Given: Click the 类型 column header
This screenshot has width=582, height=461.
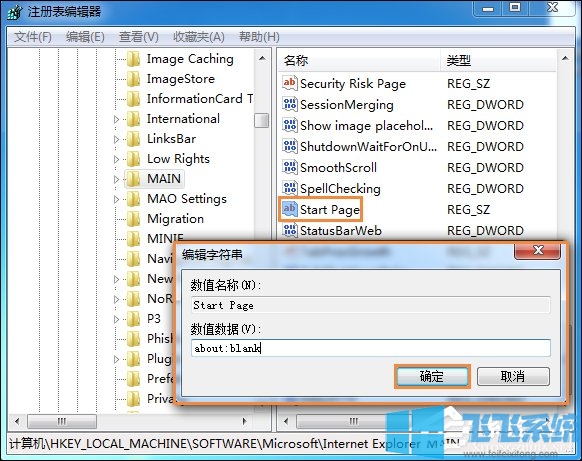Looking at the screenshot, I should pyautogui.click(x=498, y=60).
